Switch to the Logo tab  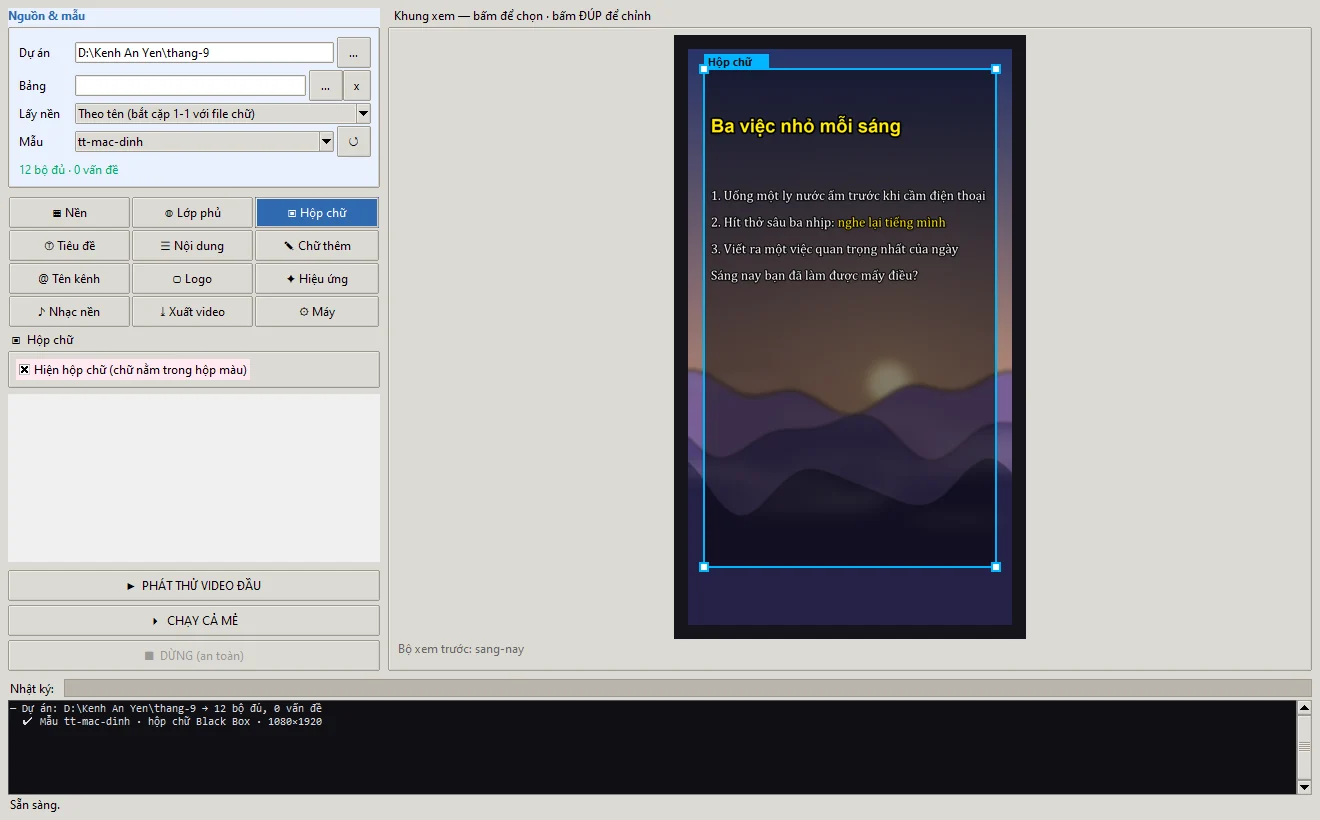pos(193,279)
